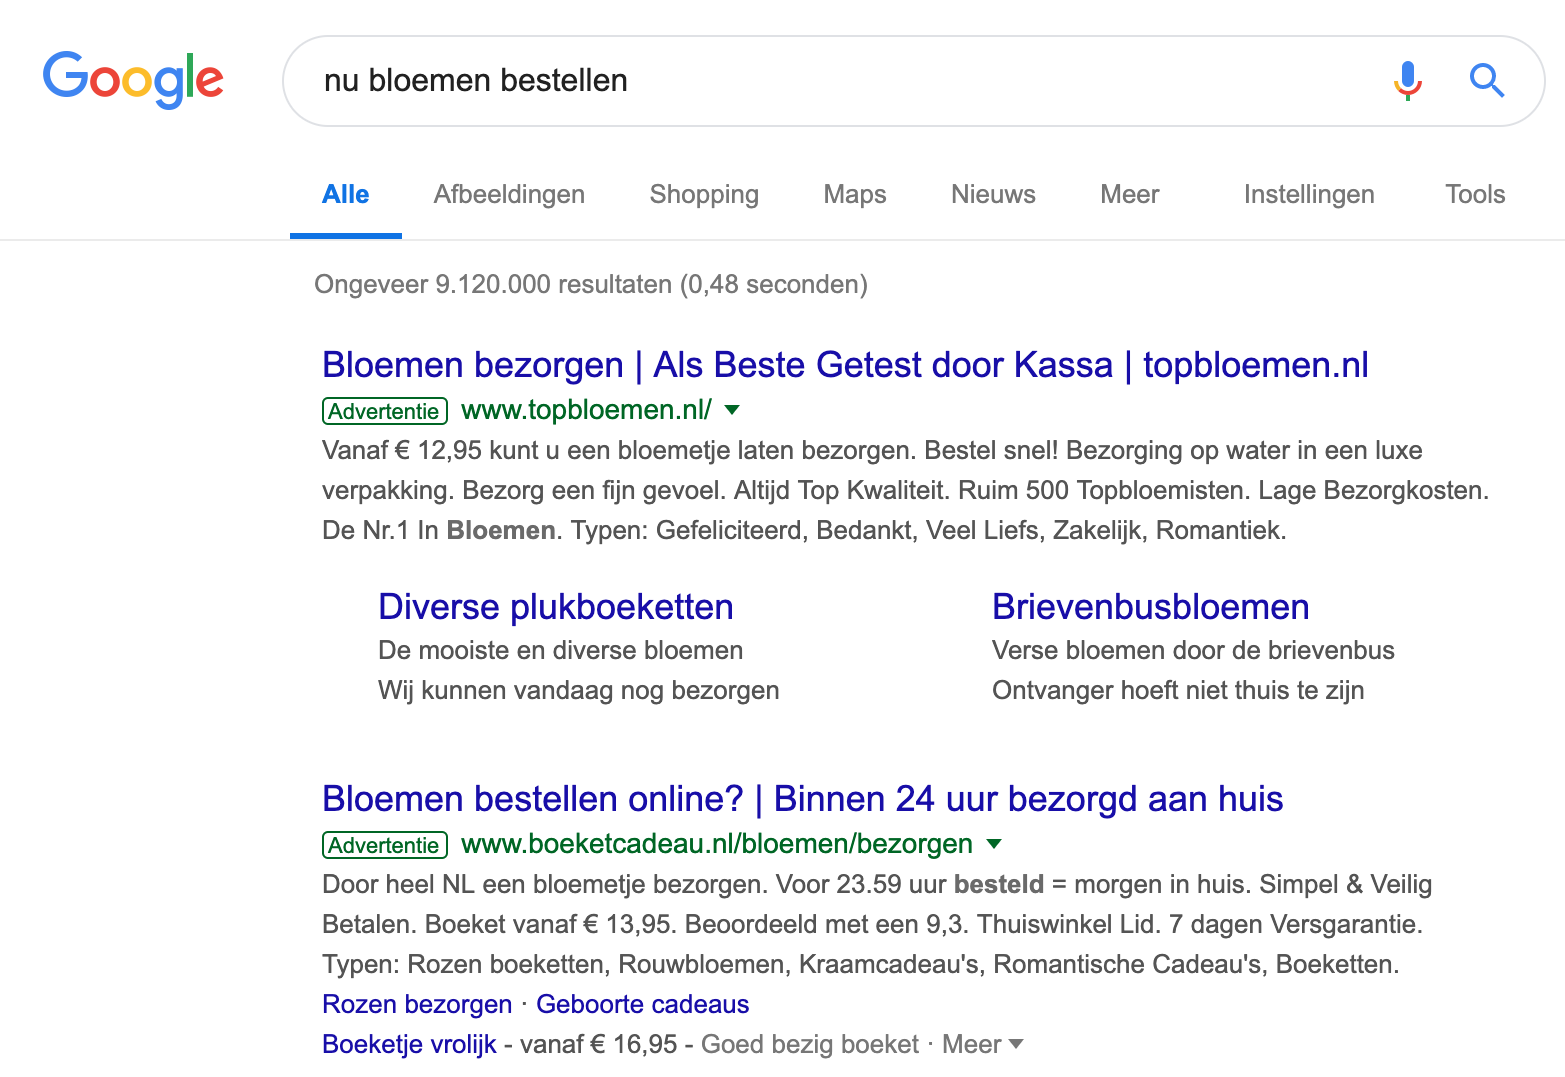Open Instellingen settings menu
The height and width of the screenshot is (1077, 1565).
(1308, 194)
